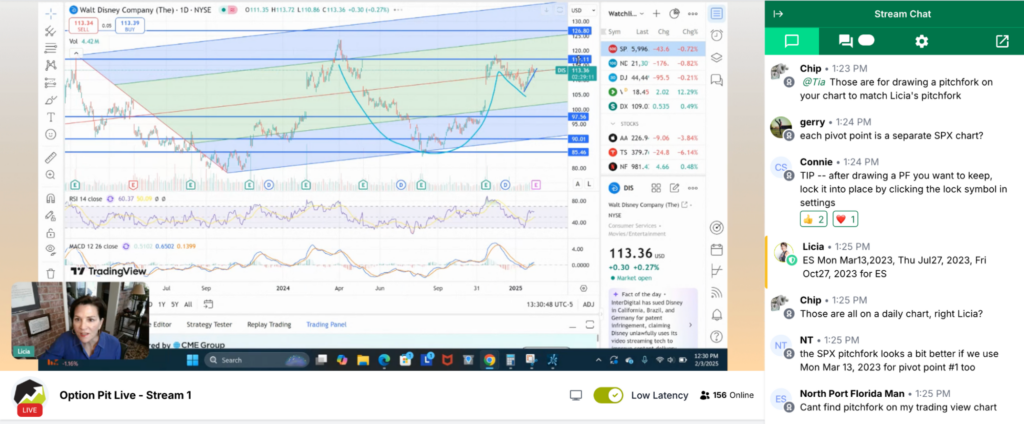Toggle log scale L button
The image size is (1024, 424).
point(588,184)
